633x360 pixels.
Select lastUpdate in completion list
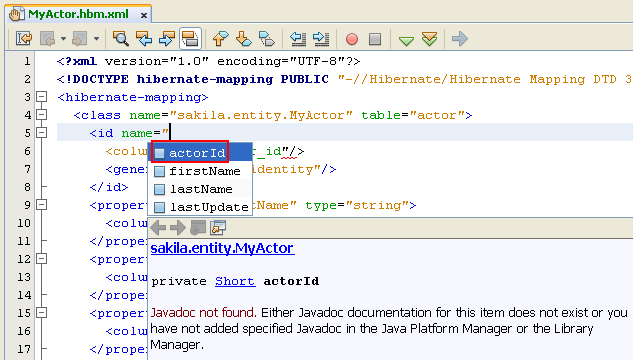click(201, 207)
